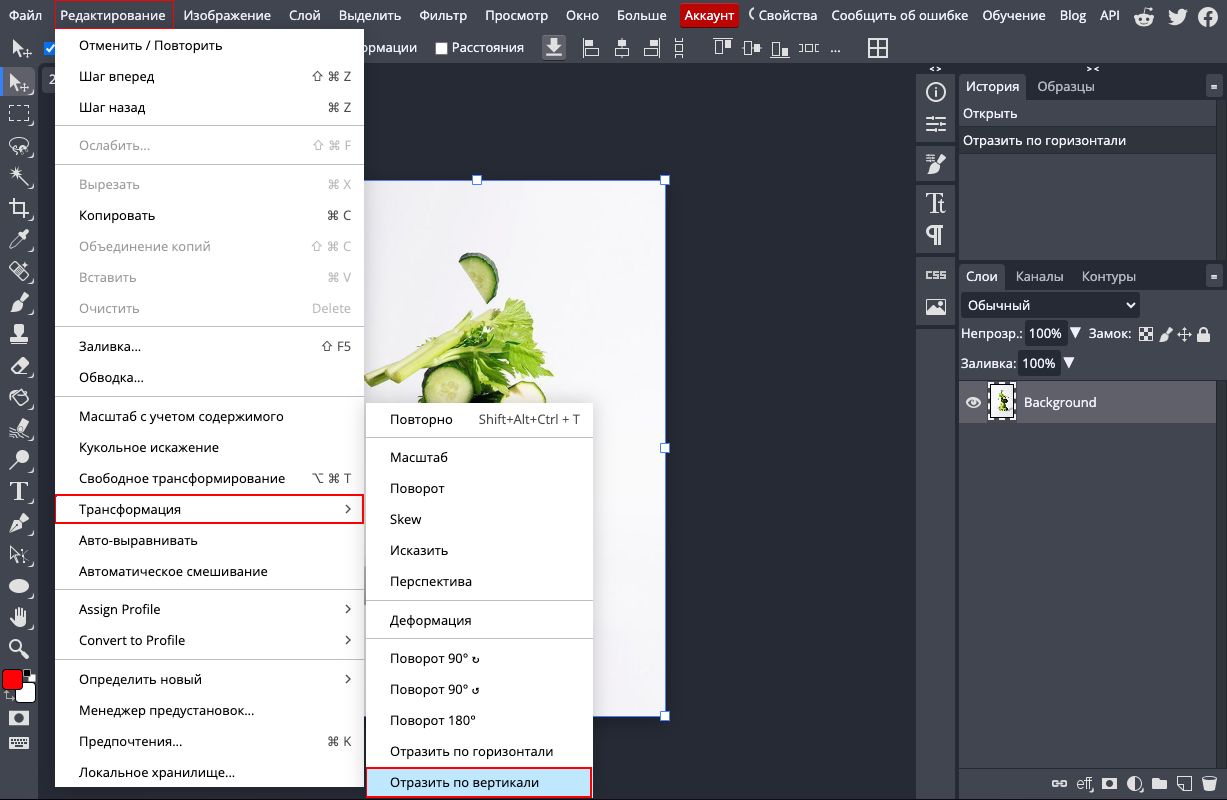This screenshot has width=1227, height=800.
Task: Switch to the Каналы tab
Action: point(1039,277)
